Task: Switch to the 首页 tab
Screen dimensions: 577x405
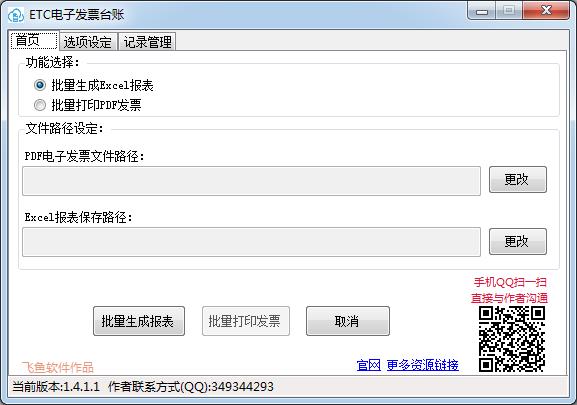Action: [x=33, y=40]
